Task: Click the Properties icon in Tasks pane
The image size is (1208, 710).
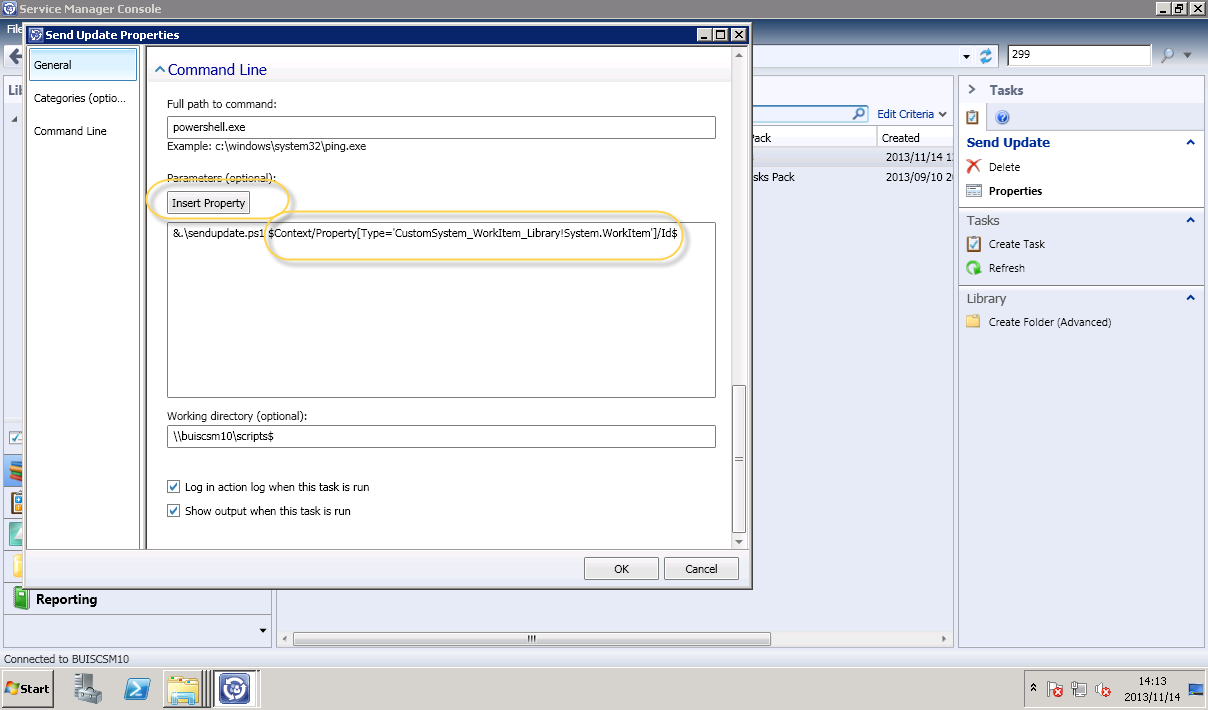Action: [x=974, y=191]
